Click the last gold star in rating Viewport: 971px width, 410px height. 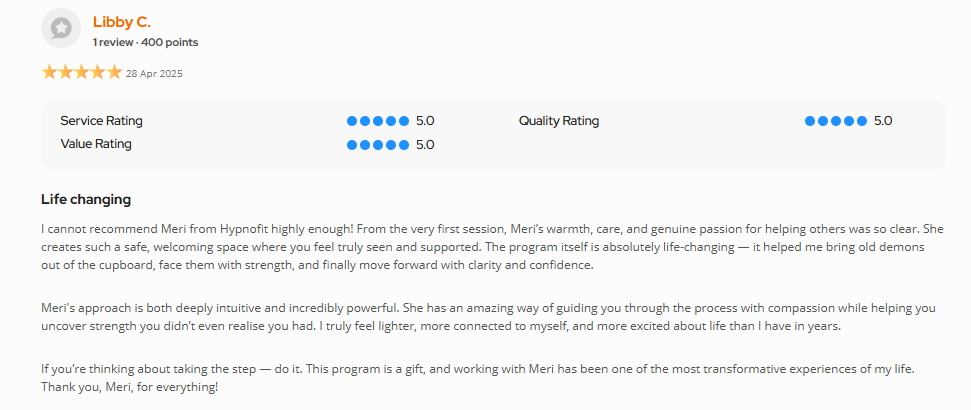pyautogui.click(x=114, y=73)
